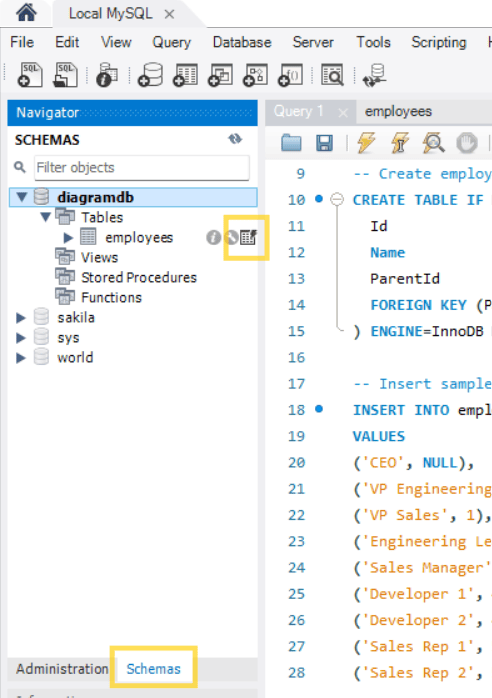Image resolution: width=492 pixels, height=698 pixels.
Task: Expand the employees table node
Action: click(x=68, y=238)
